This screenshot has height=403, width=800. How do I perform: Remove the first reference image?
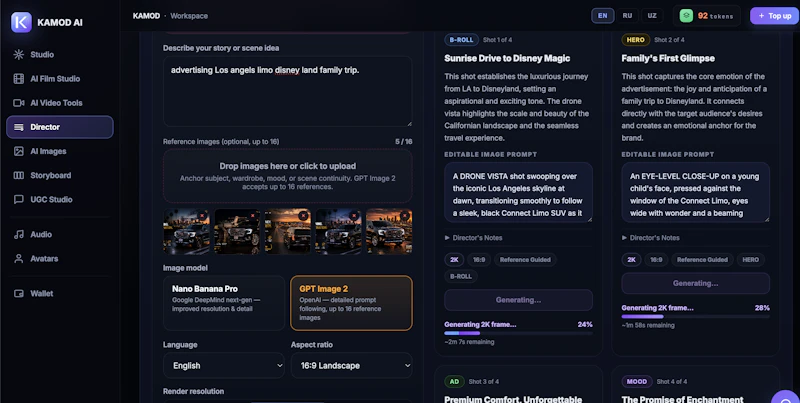203,216
